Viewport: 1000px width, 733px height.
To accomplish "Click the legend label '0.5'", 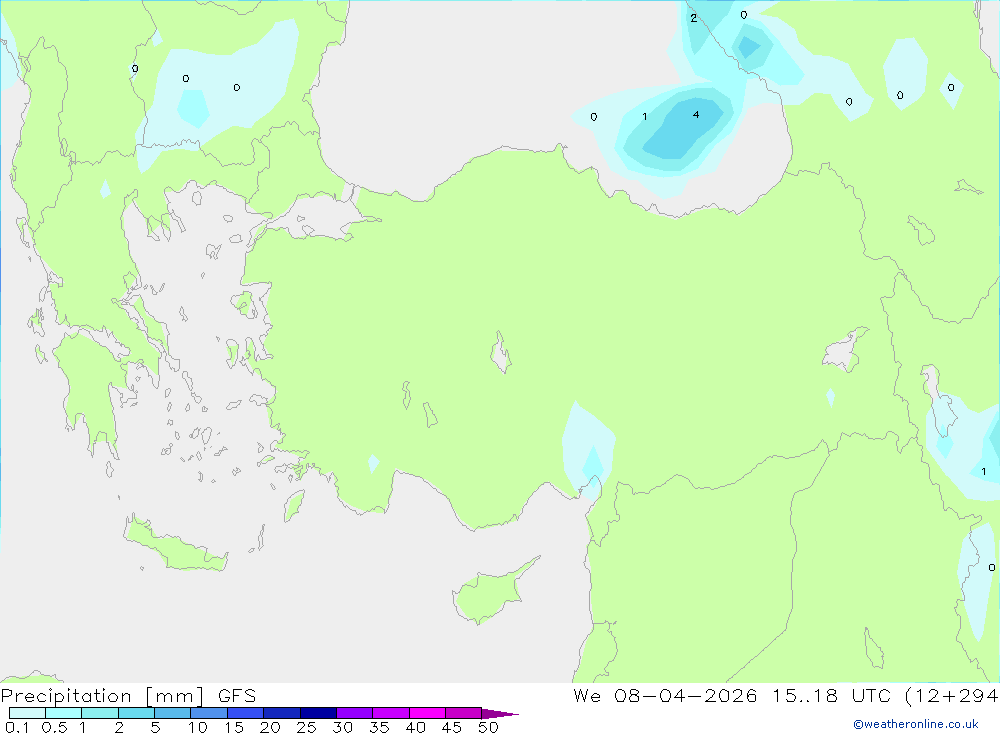I will pyautogui.click(x=54, y=727).
